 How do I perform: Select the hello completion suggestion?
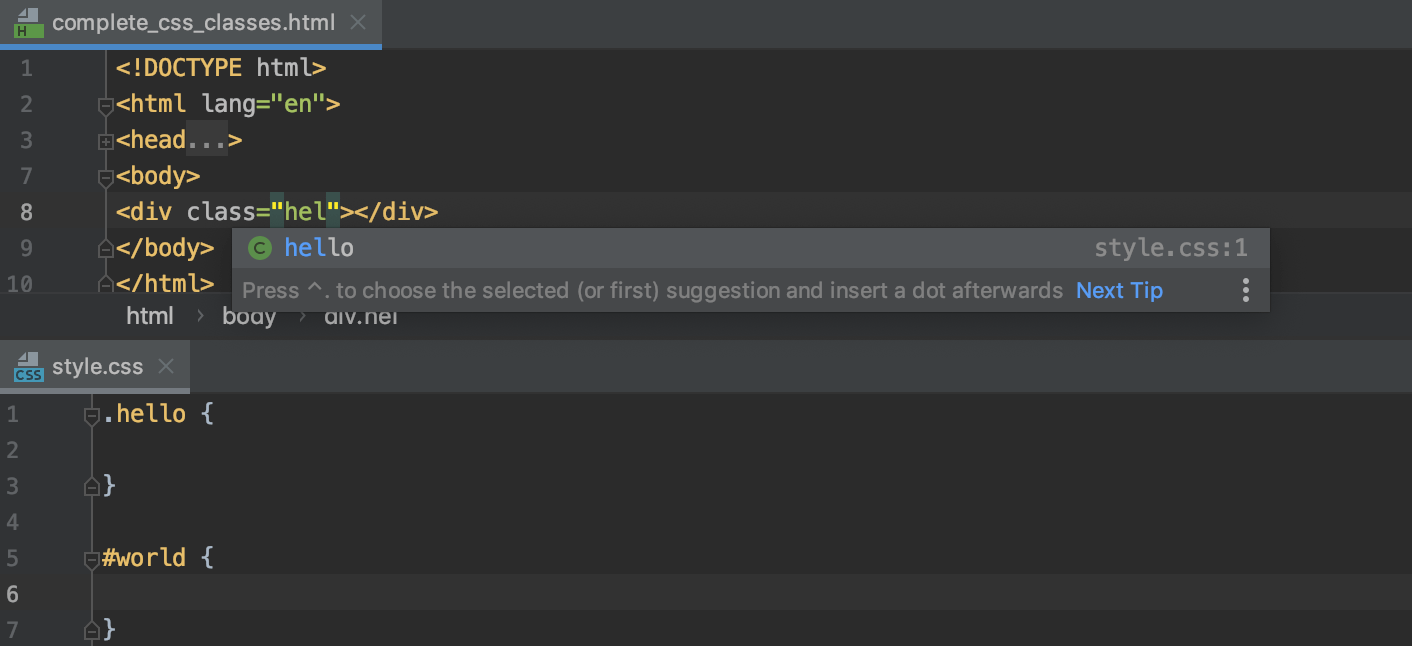click(x=319, y=247)
